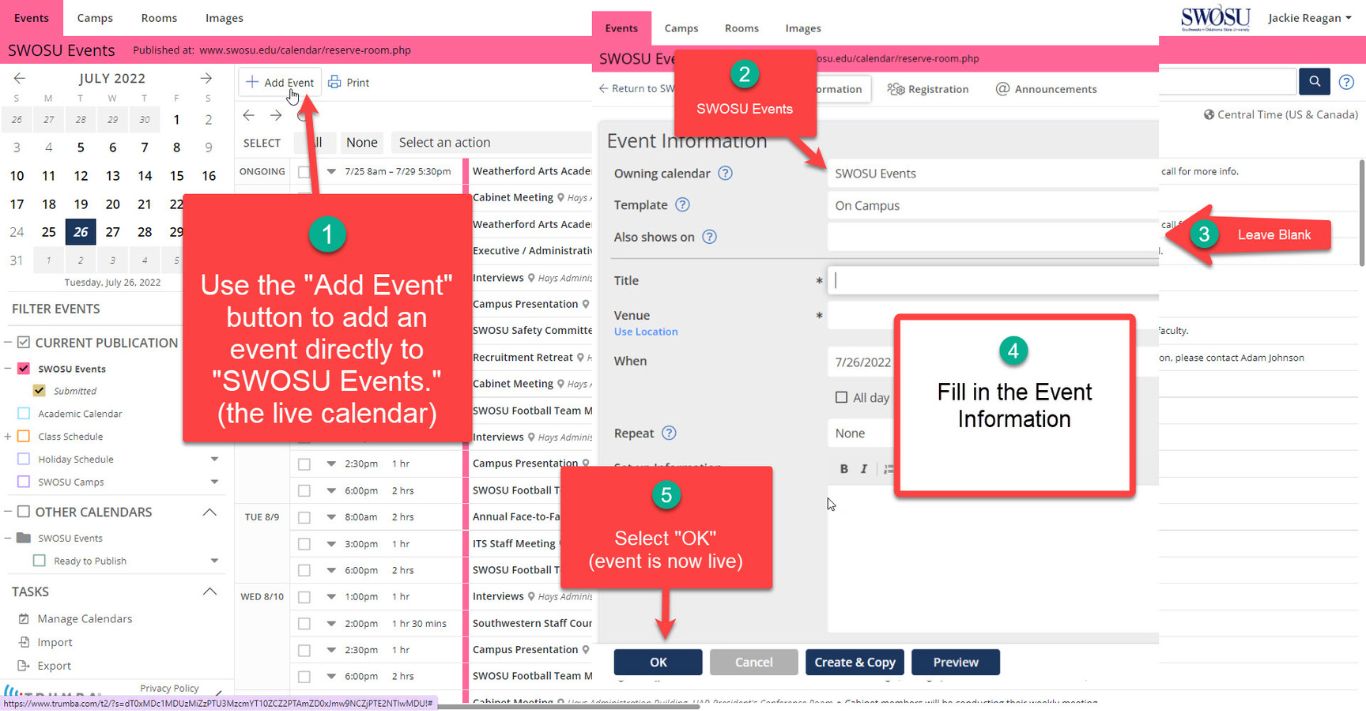Toggle CURRENT PUBLICATION checkbox
Screen dimensions: 1366x711
click(x=24, y=342)
